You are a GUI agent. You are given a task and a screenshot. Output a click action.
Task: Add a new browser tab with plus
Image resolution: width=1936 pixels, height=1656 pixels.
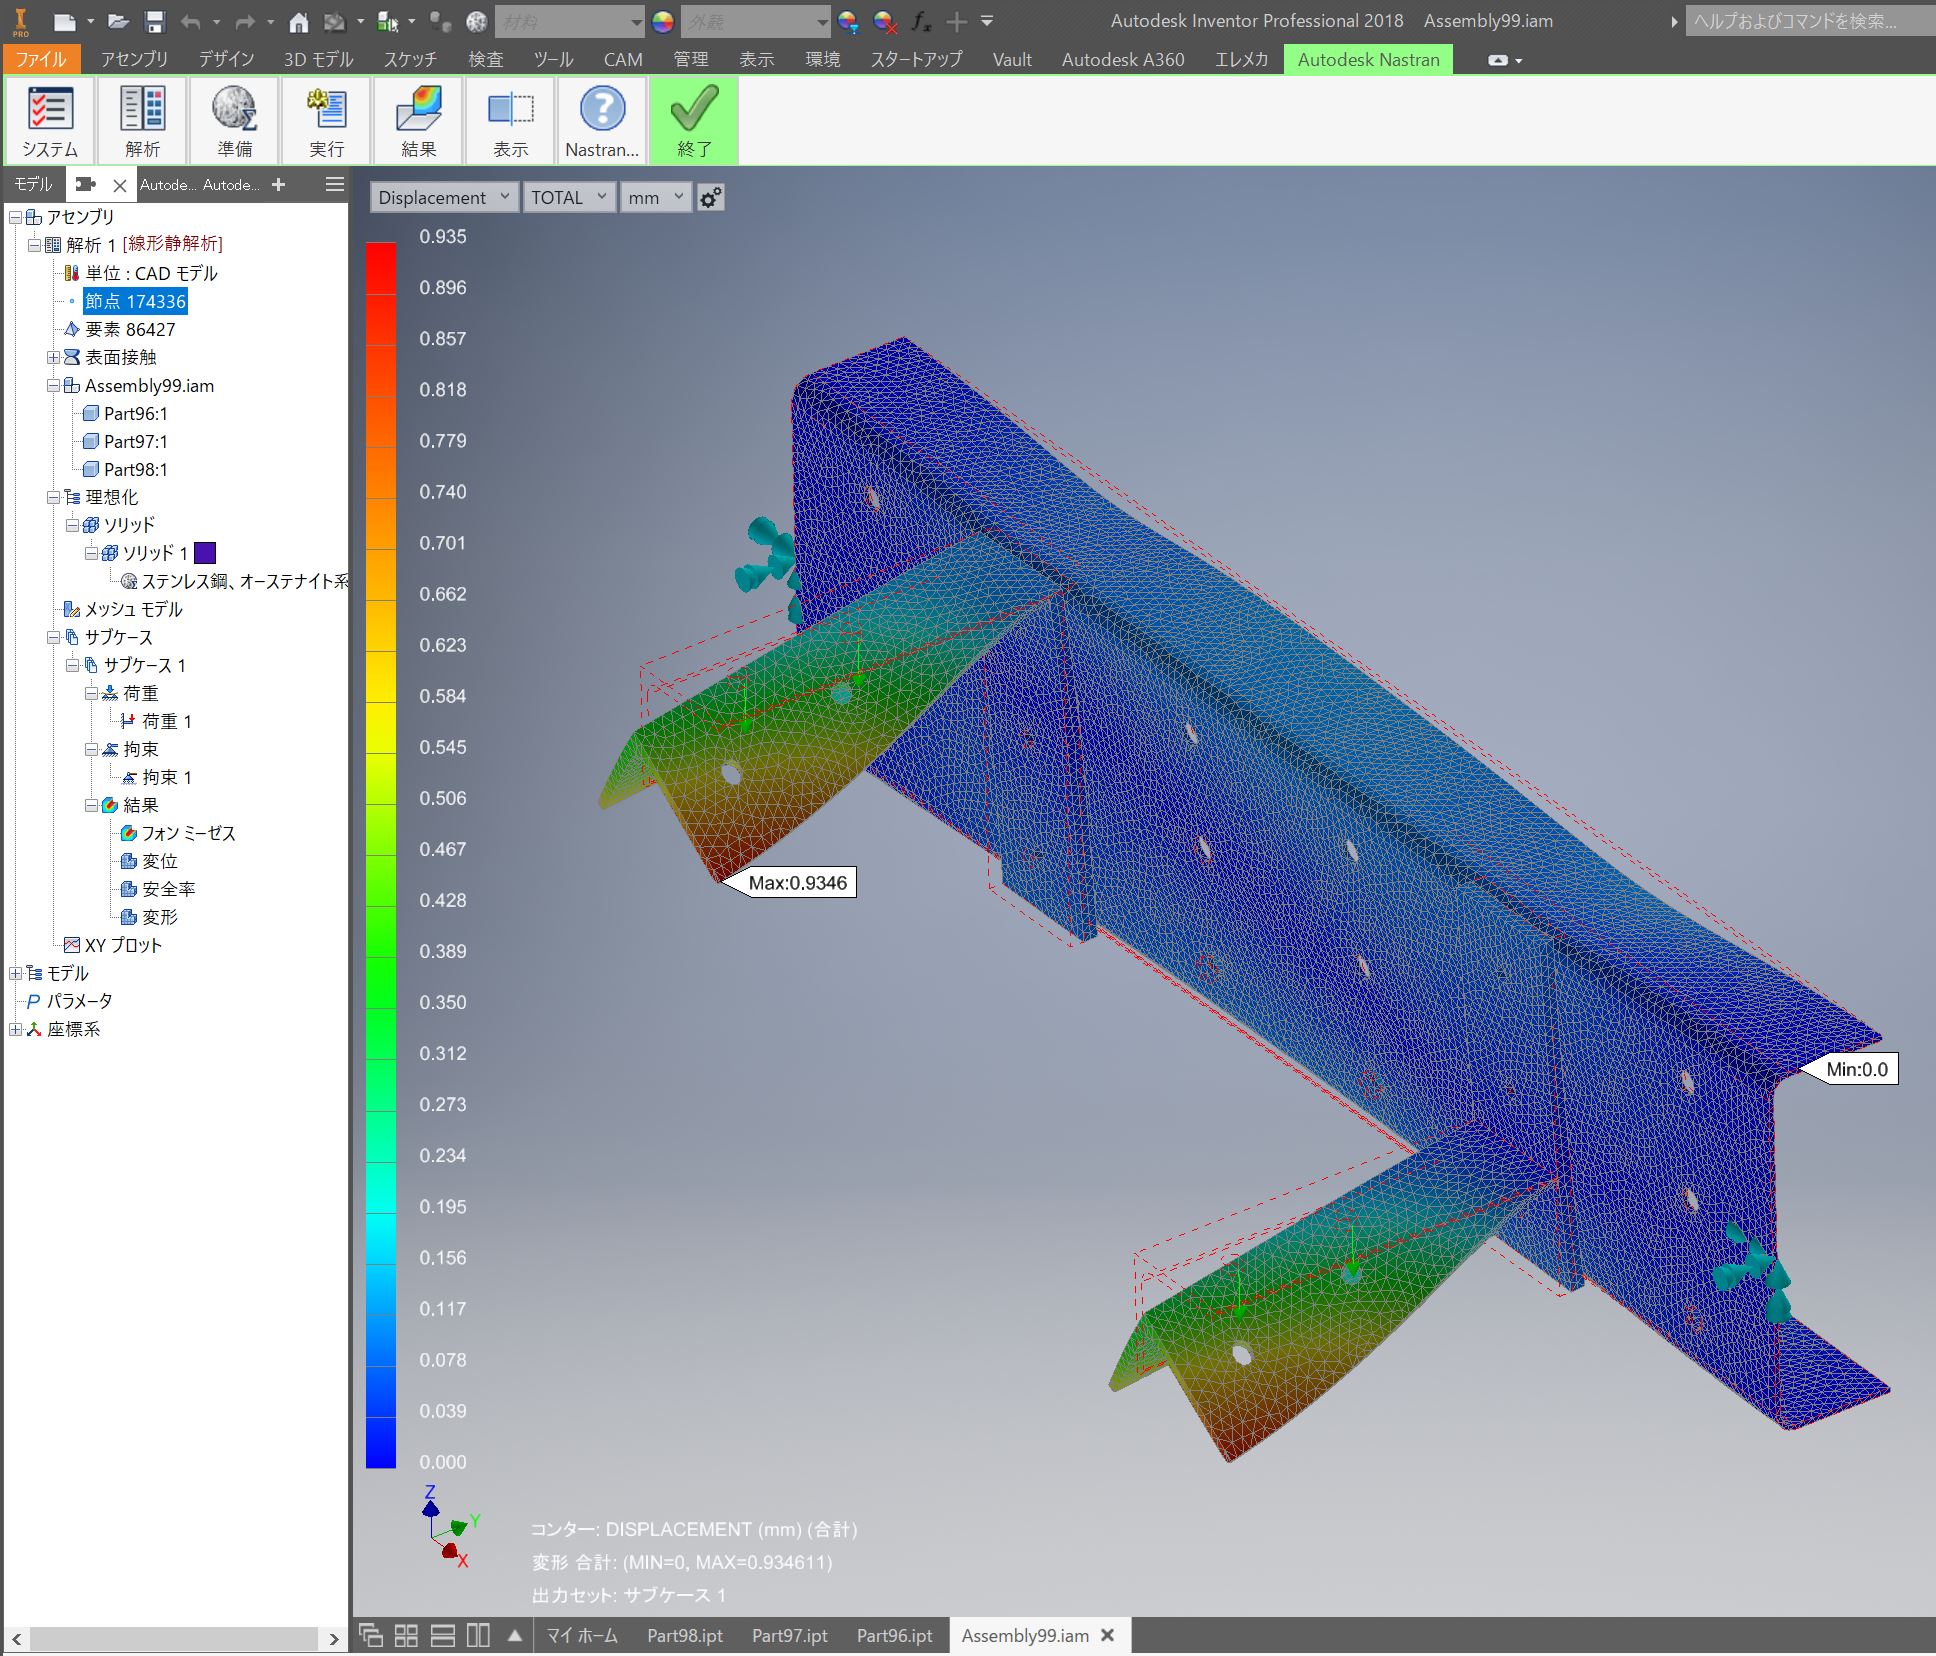pyautogui.click(x=279, y=184)
